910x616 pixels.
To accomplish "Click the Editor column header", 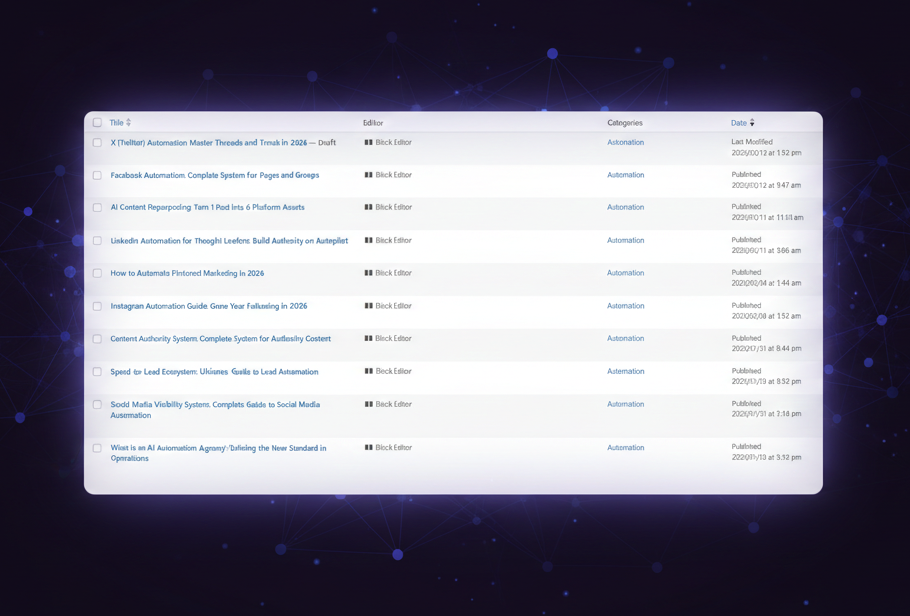I will [x=373, y=123].
